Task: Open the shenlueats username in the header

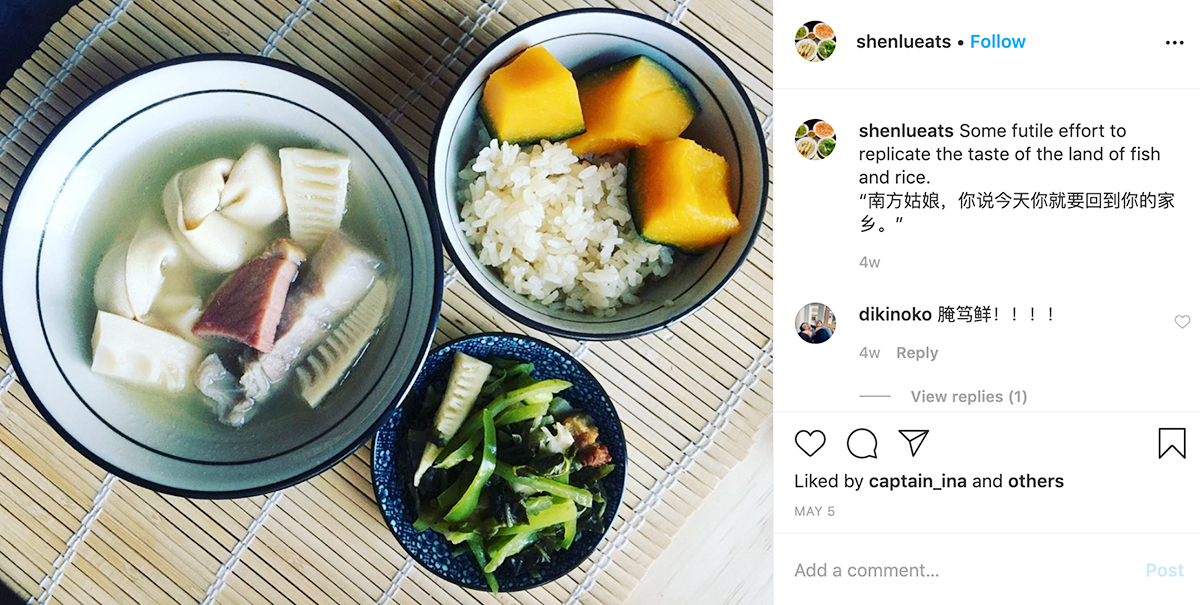Action: click(x=903, y=42)
